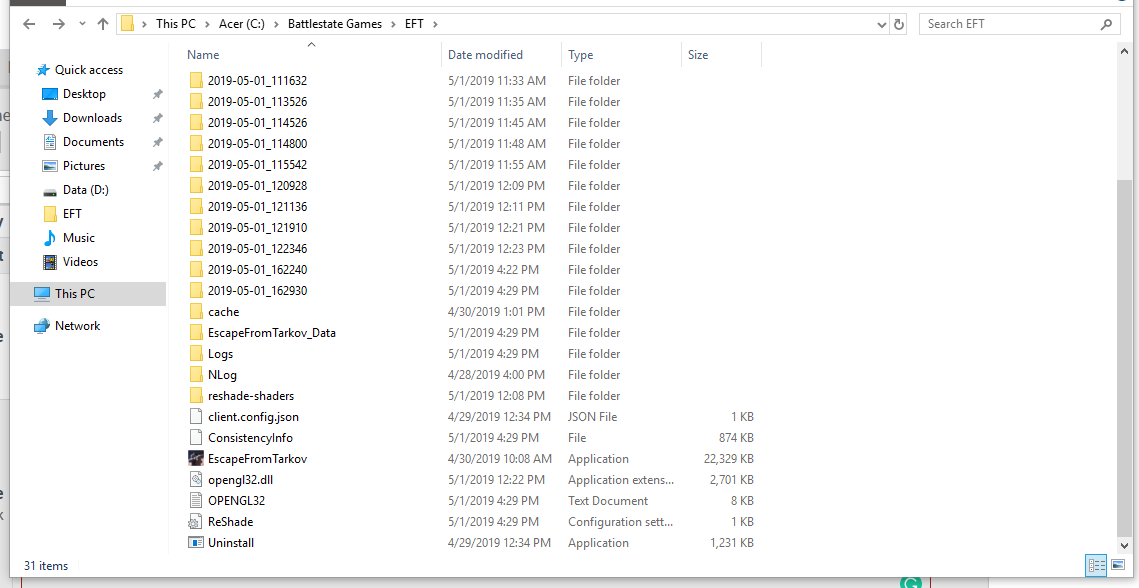This screenshot has height=588, width=1139.
Task: Open Downloads from Quick access
Action: pos(92,118)
